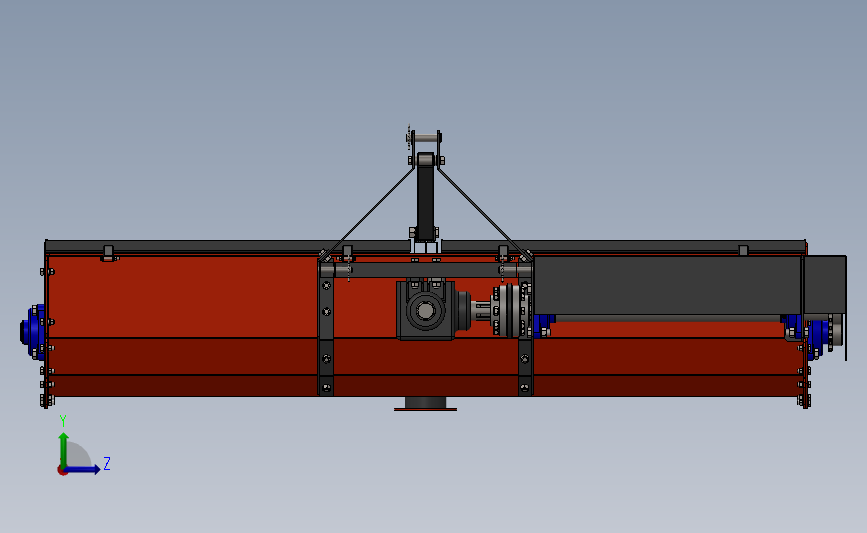Select the top hitch pin on mast

coord(425,138)
